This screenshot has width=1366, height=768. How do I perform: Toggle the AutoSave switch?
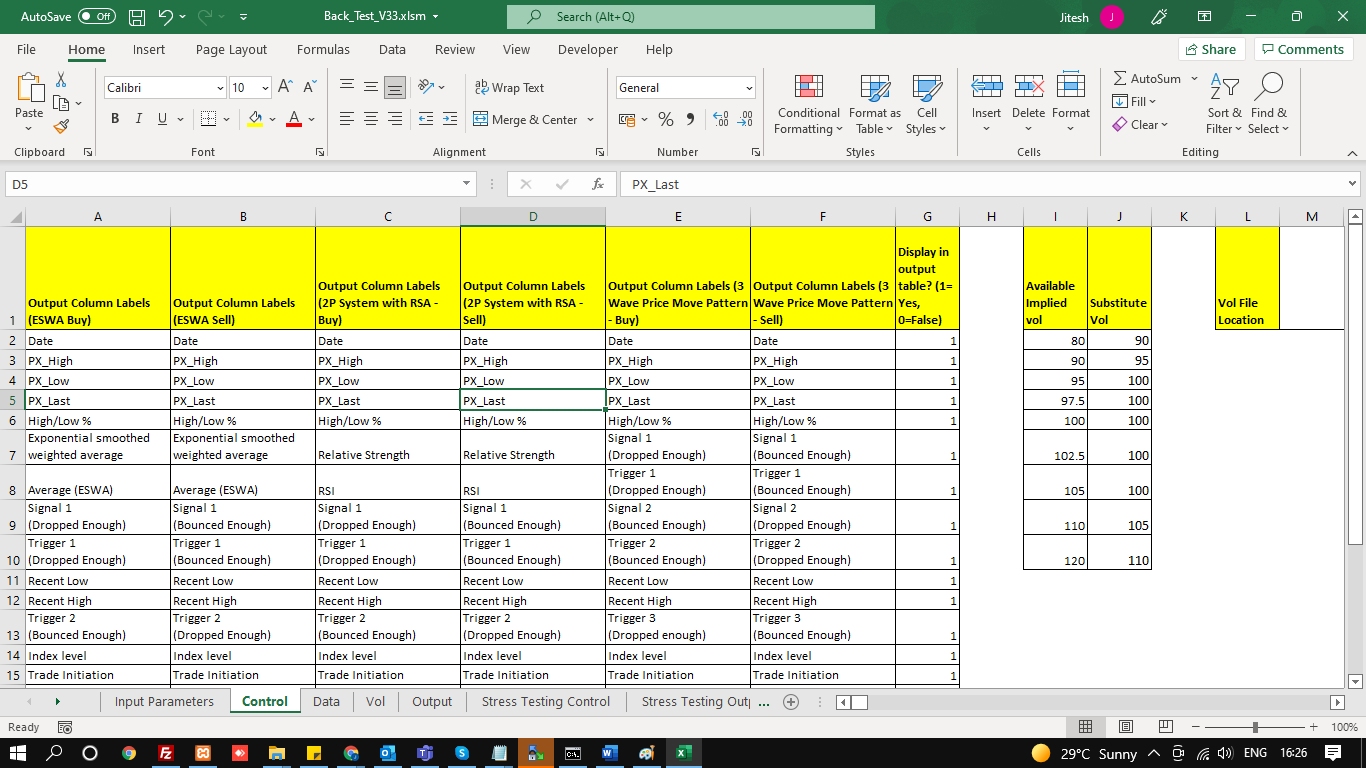pos(96,17)
